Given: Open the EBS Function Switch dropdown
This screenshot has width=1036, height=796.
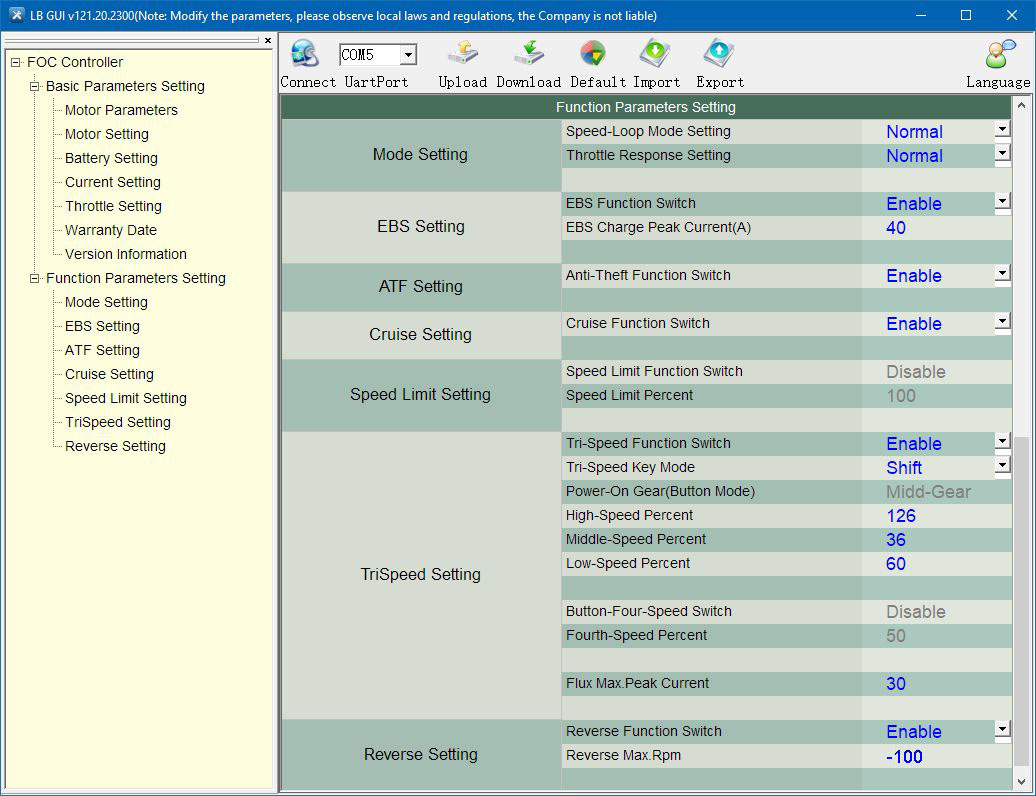Looking at the screenshot, I should tap(1002, 202).
